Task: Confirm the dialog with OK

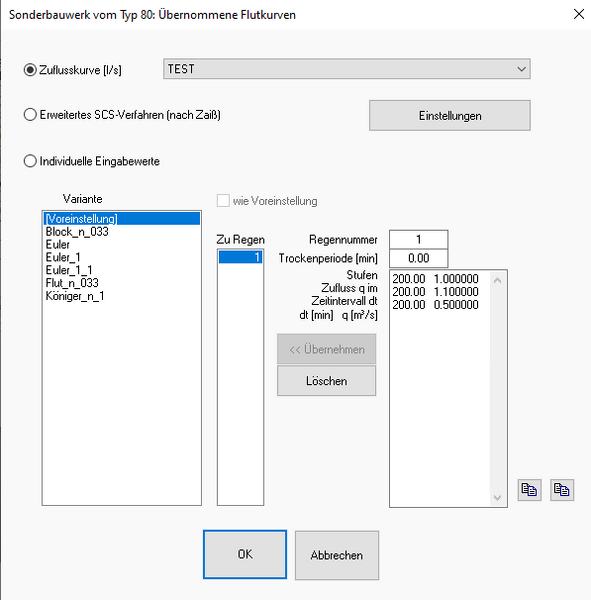Action: 245,554
